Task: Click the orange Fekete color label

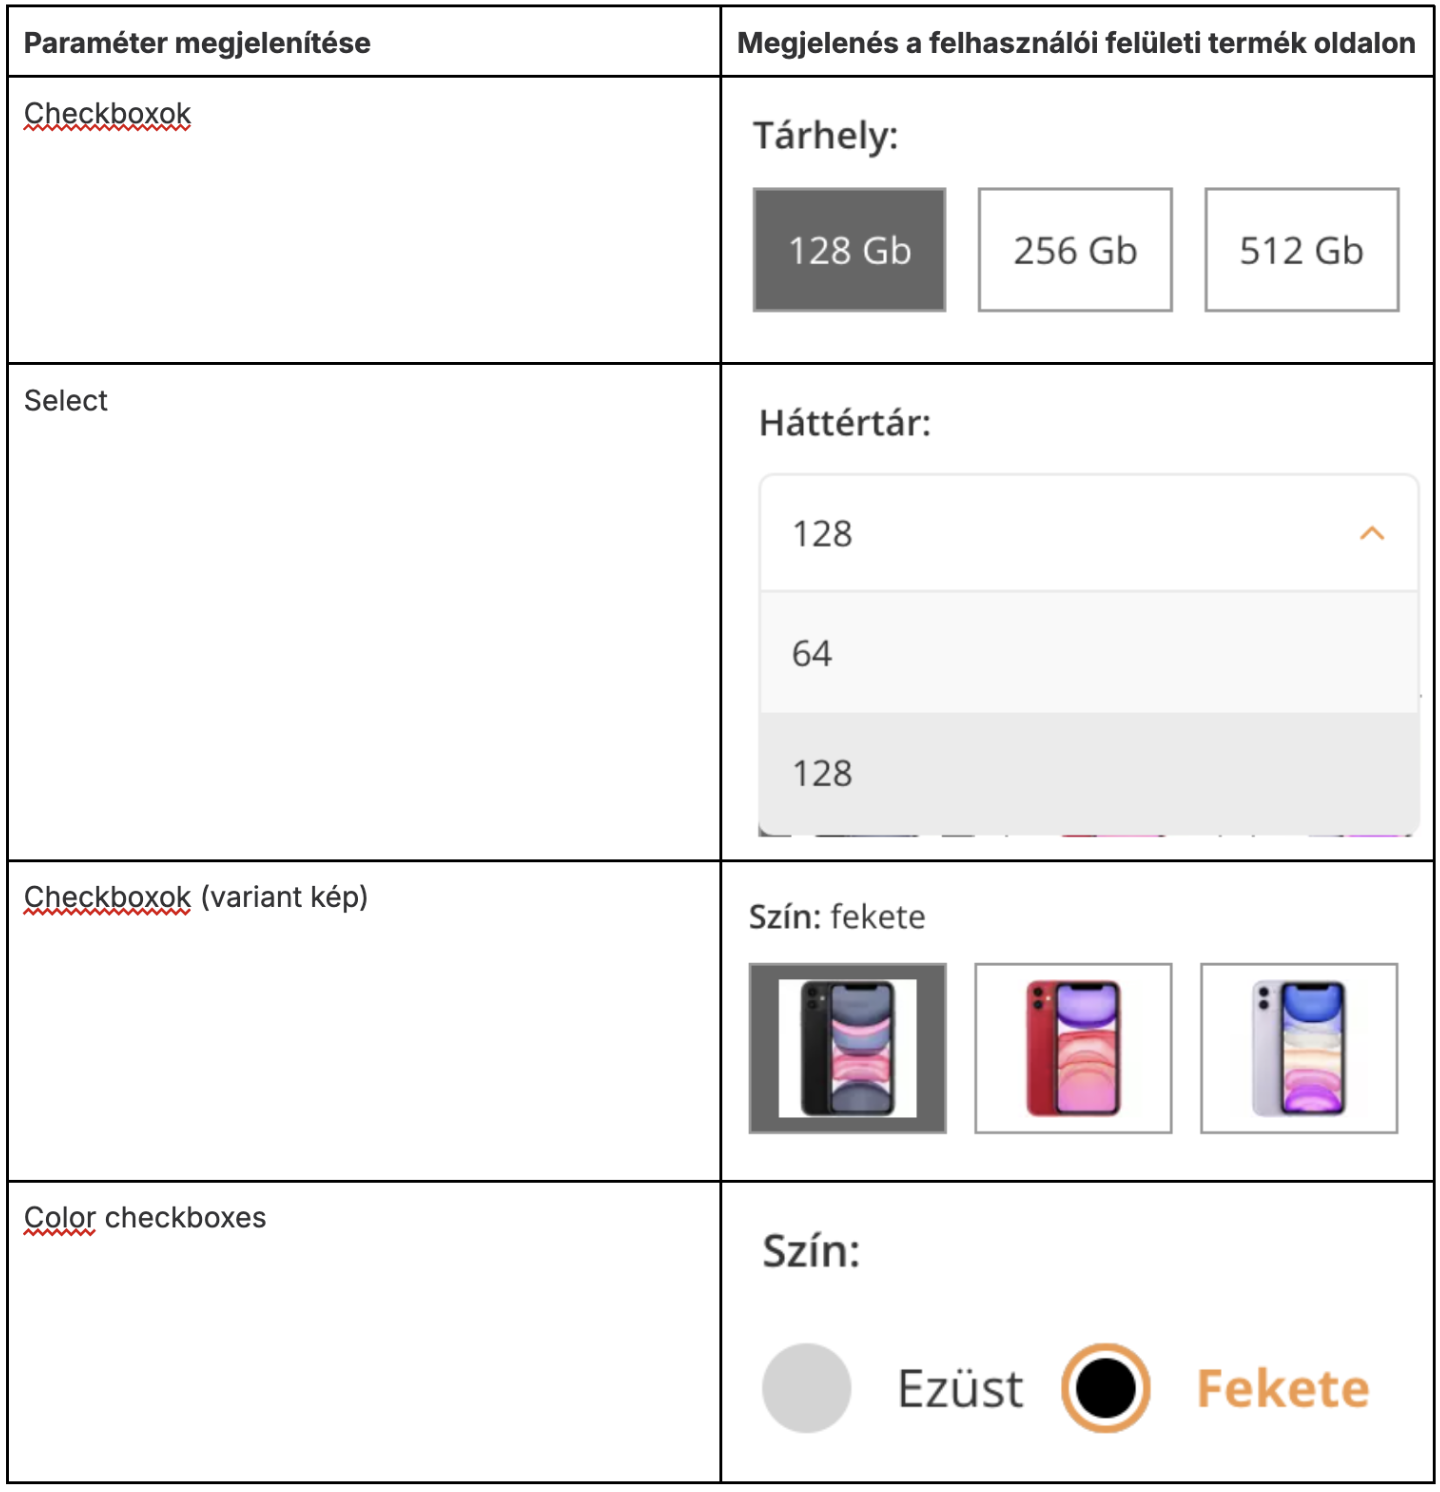Action: click(1283, 1389)
